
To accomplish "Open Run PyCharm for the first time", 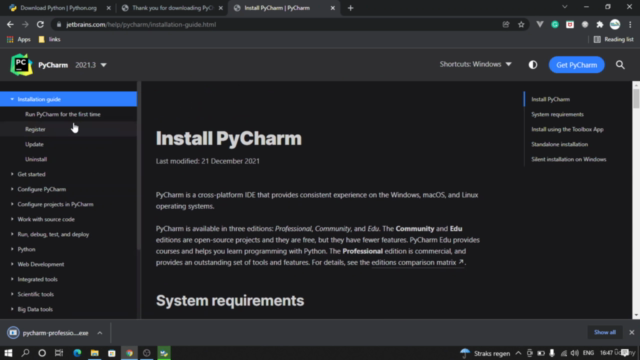I will (62, 114).
